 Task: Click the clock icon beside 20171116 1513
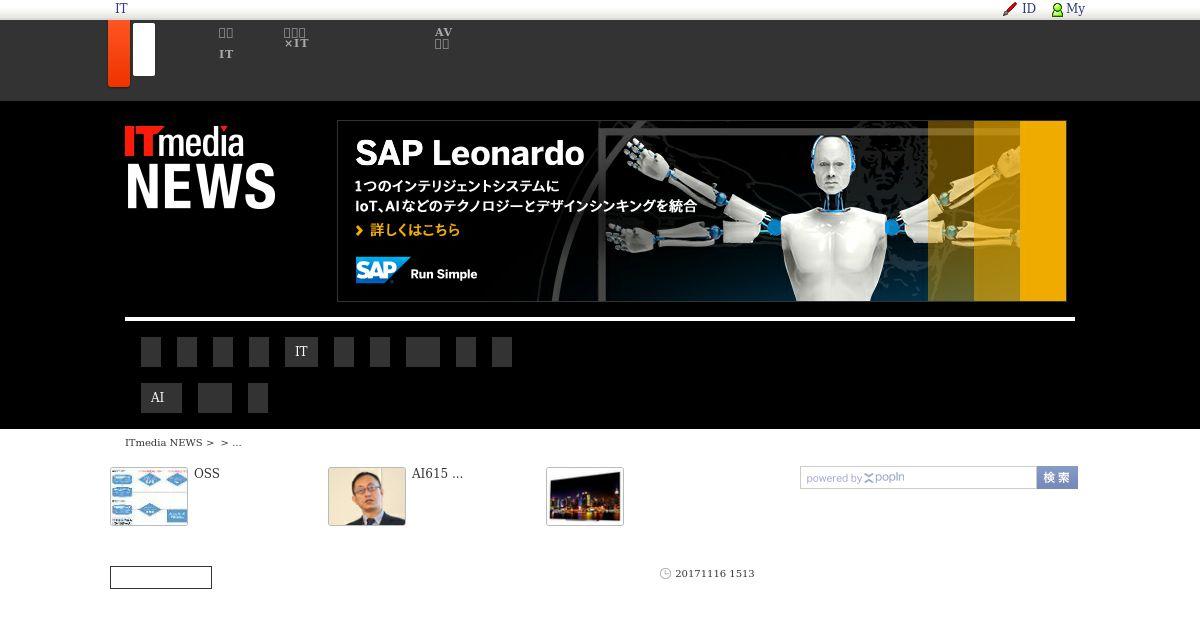(x=665, y=574)
